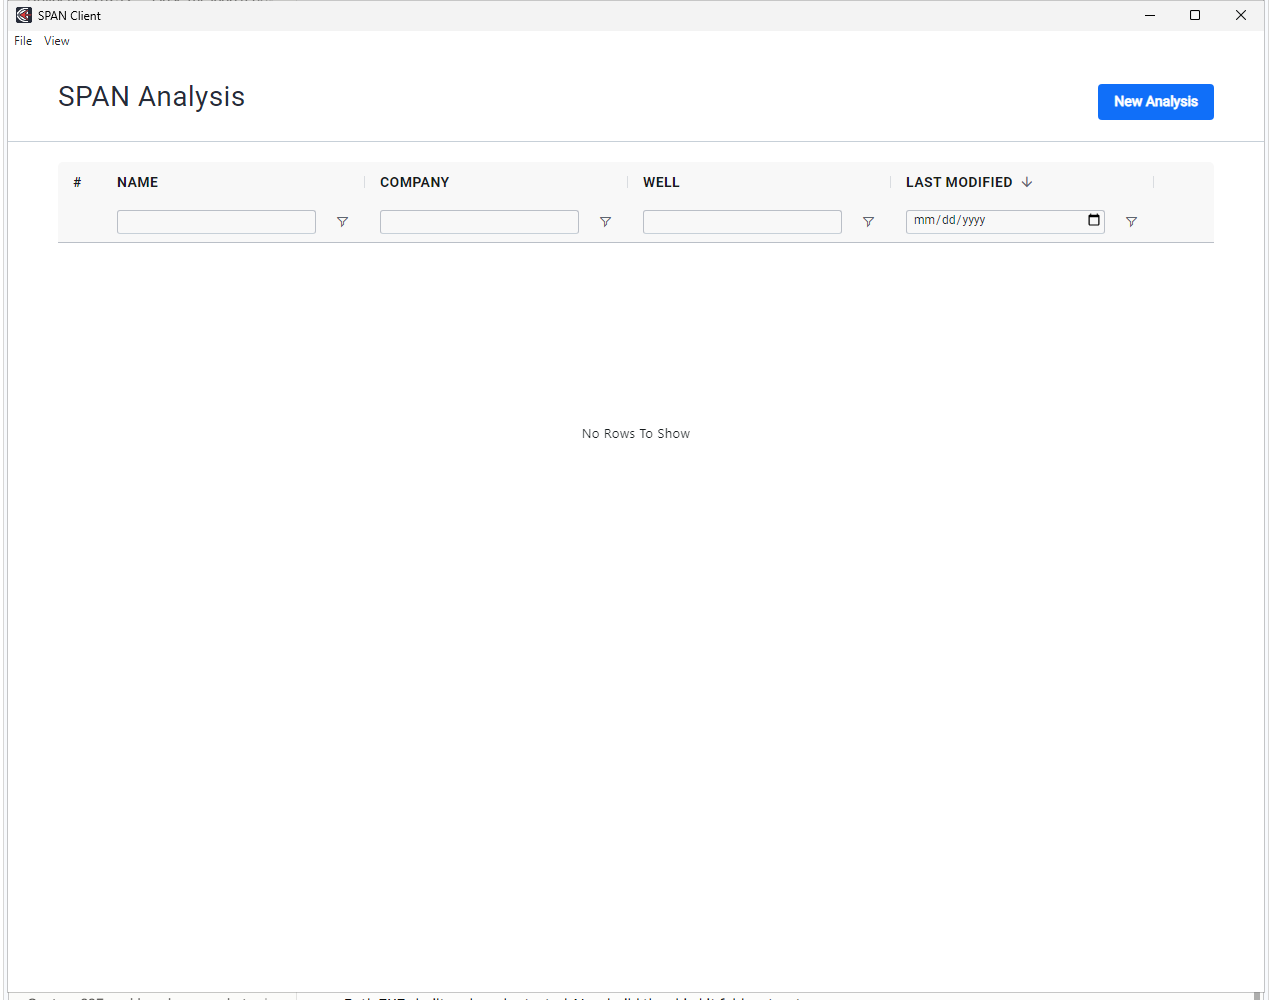
Task: Open the NAME column filter icon
Action: point(342,222)
